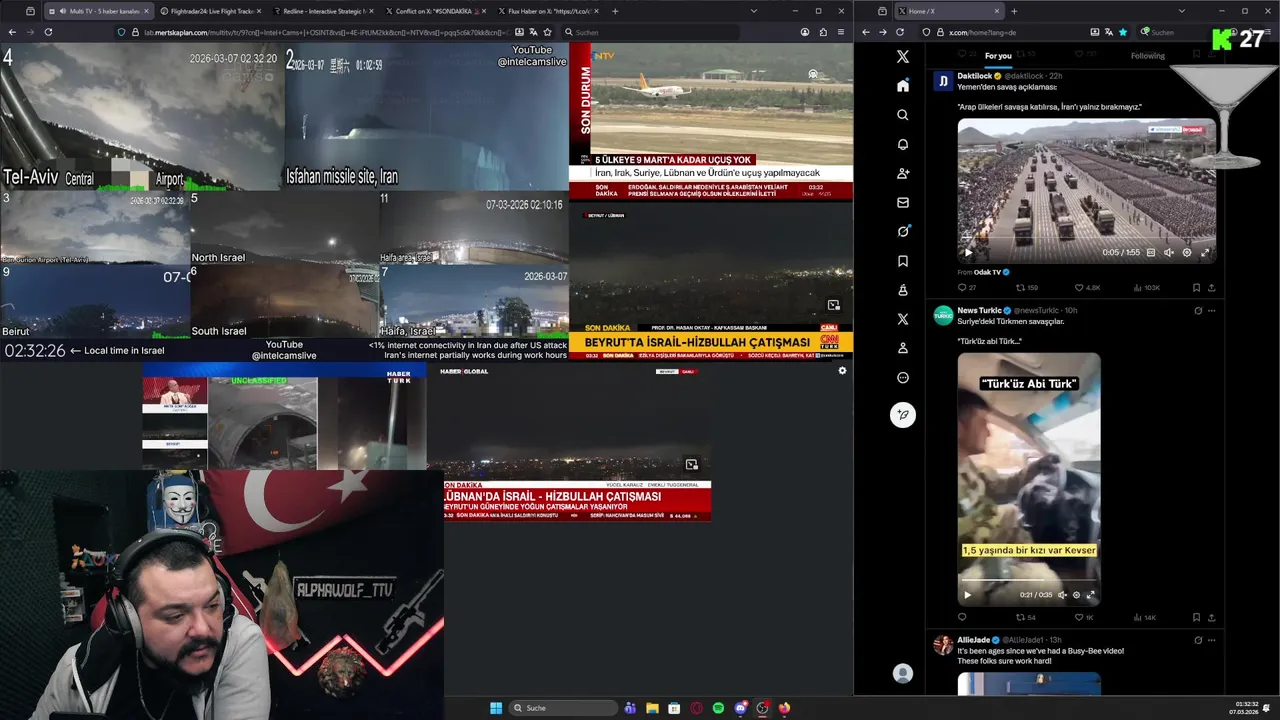Click the round white Post compose button
Viewport: 1280px width, 720px height.
pyautogui.click(x=903, y=415)
